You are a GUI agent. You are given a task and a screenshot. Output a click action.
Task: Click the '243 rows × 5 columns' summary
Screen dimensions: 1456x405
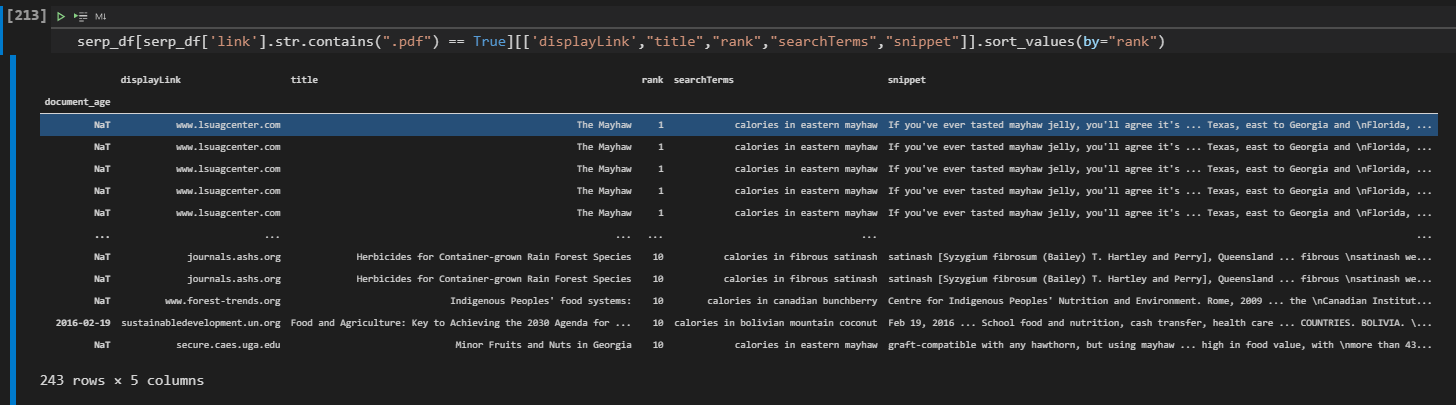click(x=122, y=381)
